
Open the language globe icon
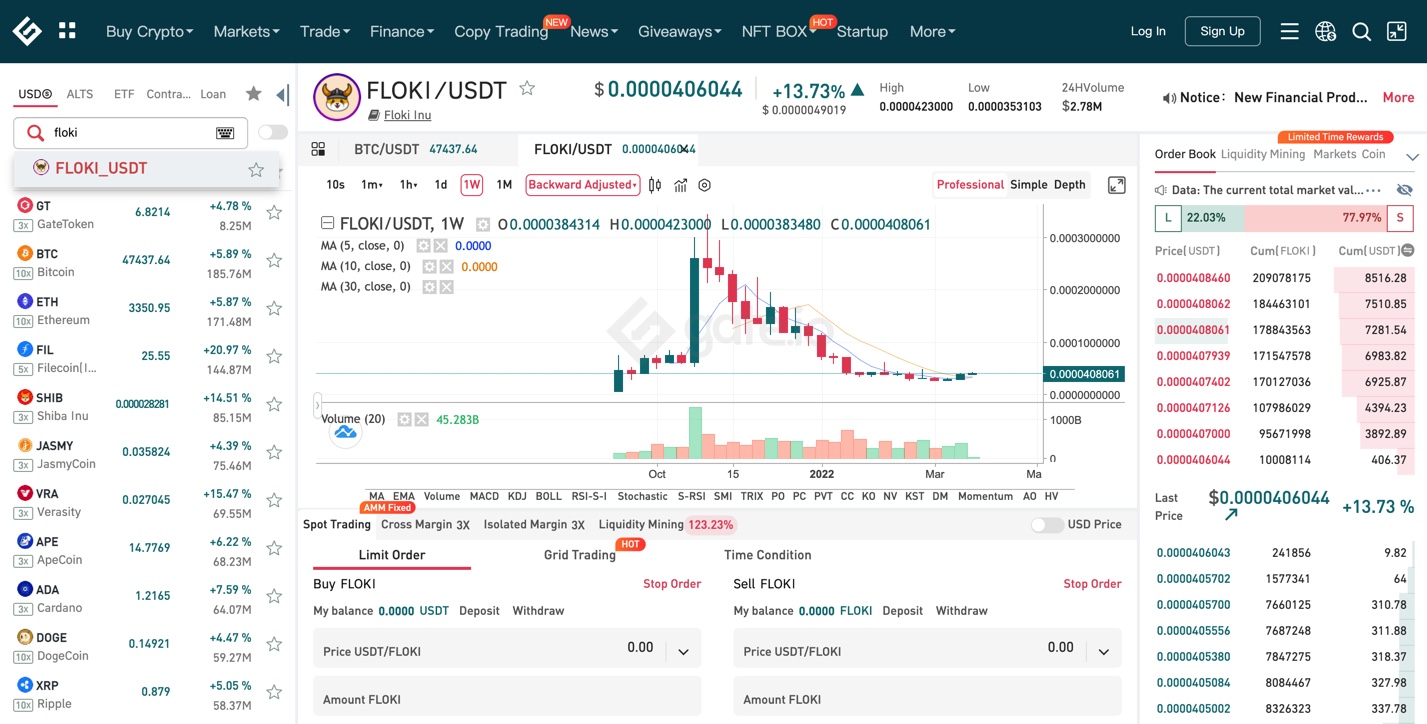click(x=1325, y=31)
